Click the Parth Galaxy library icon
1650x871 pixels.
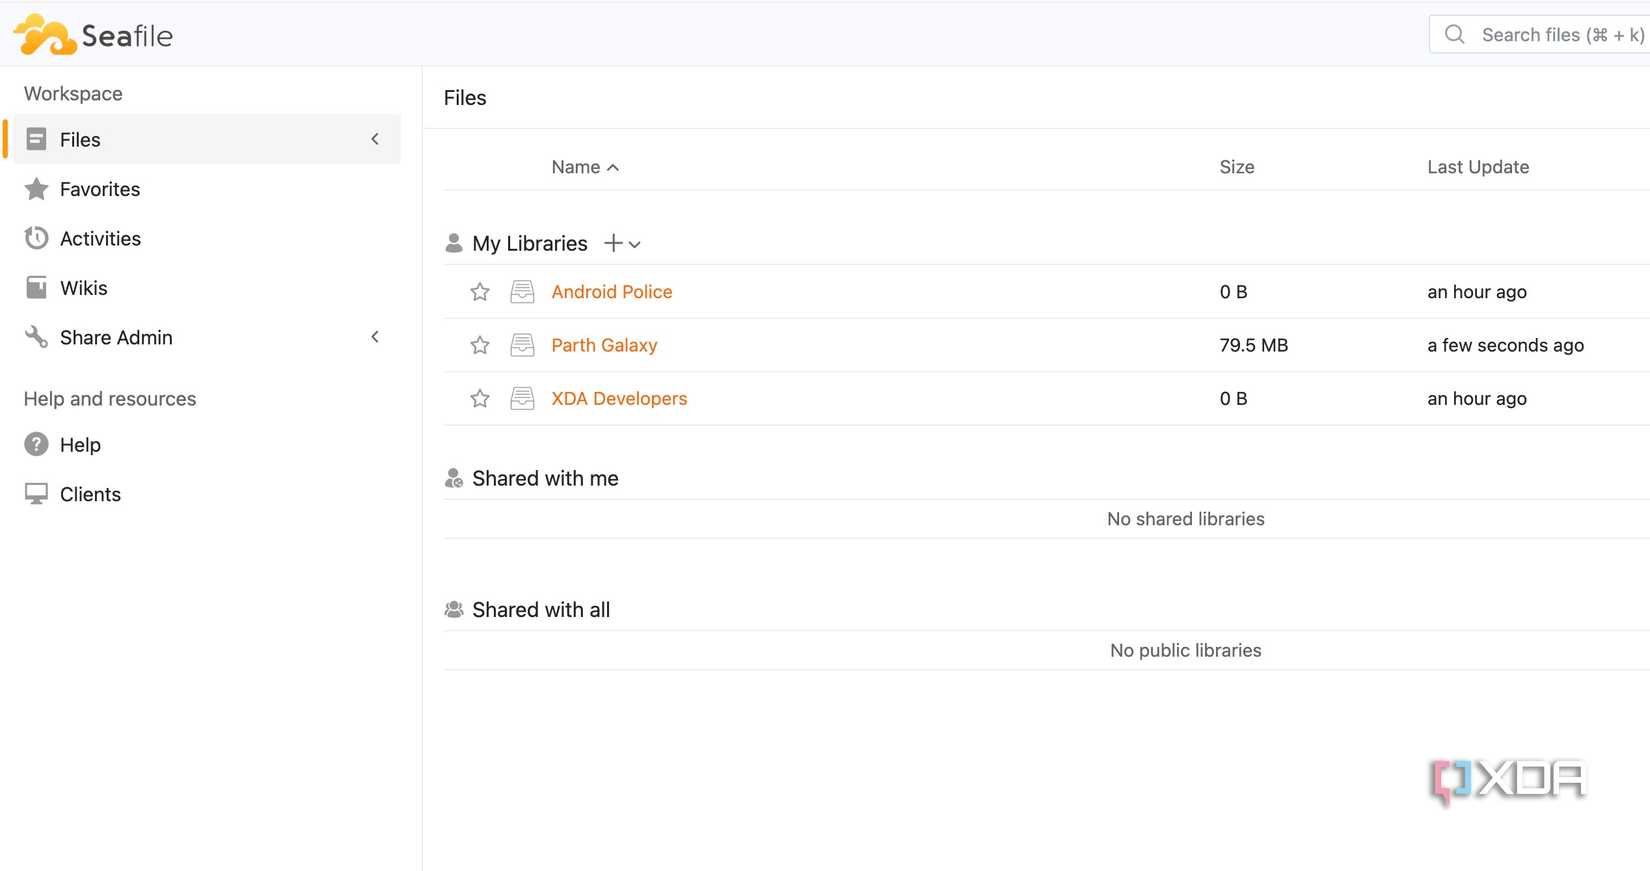click(522, 345)
